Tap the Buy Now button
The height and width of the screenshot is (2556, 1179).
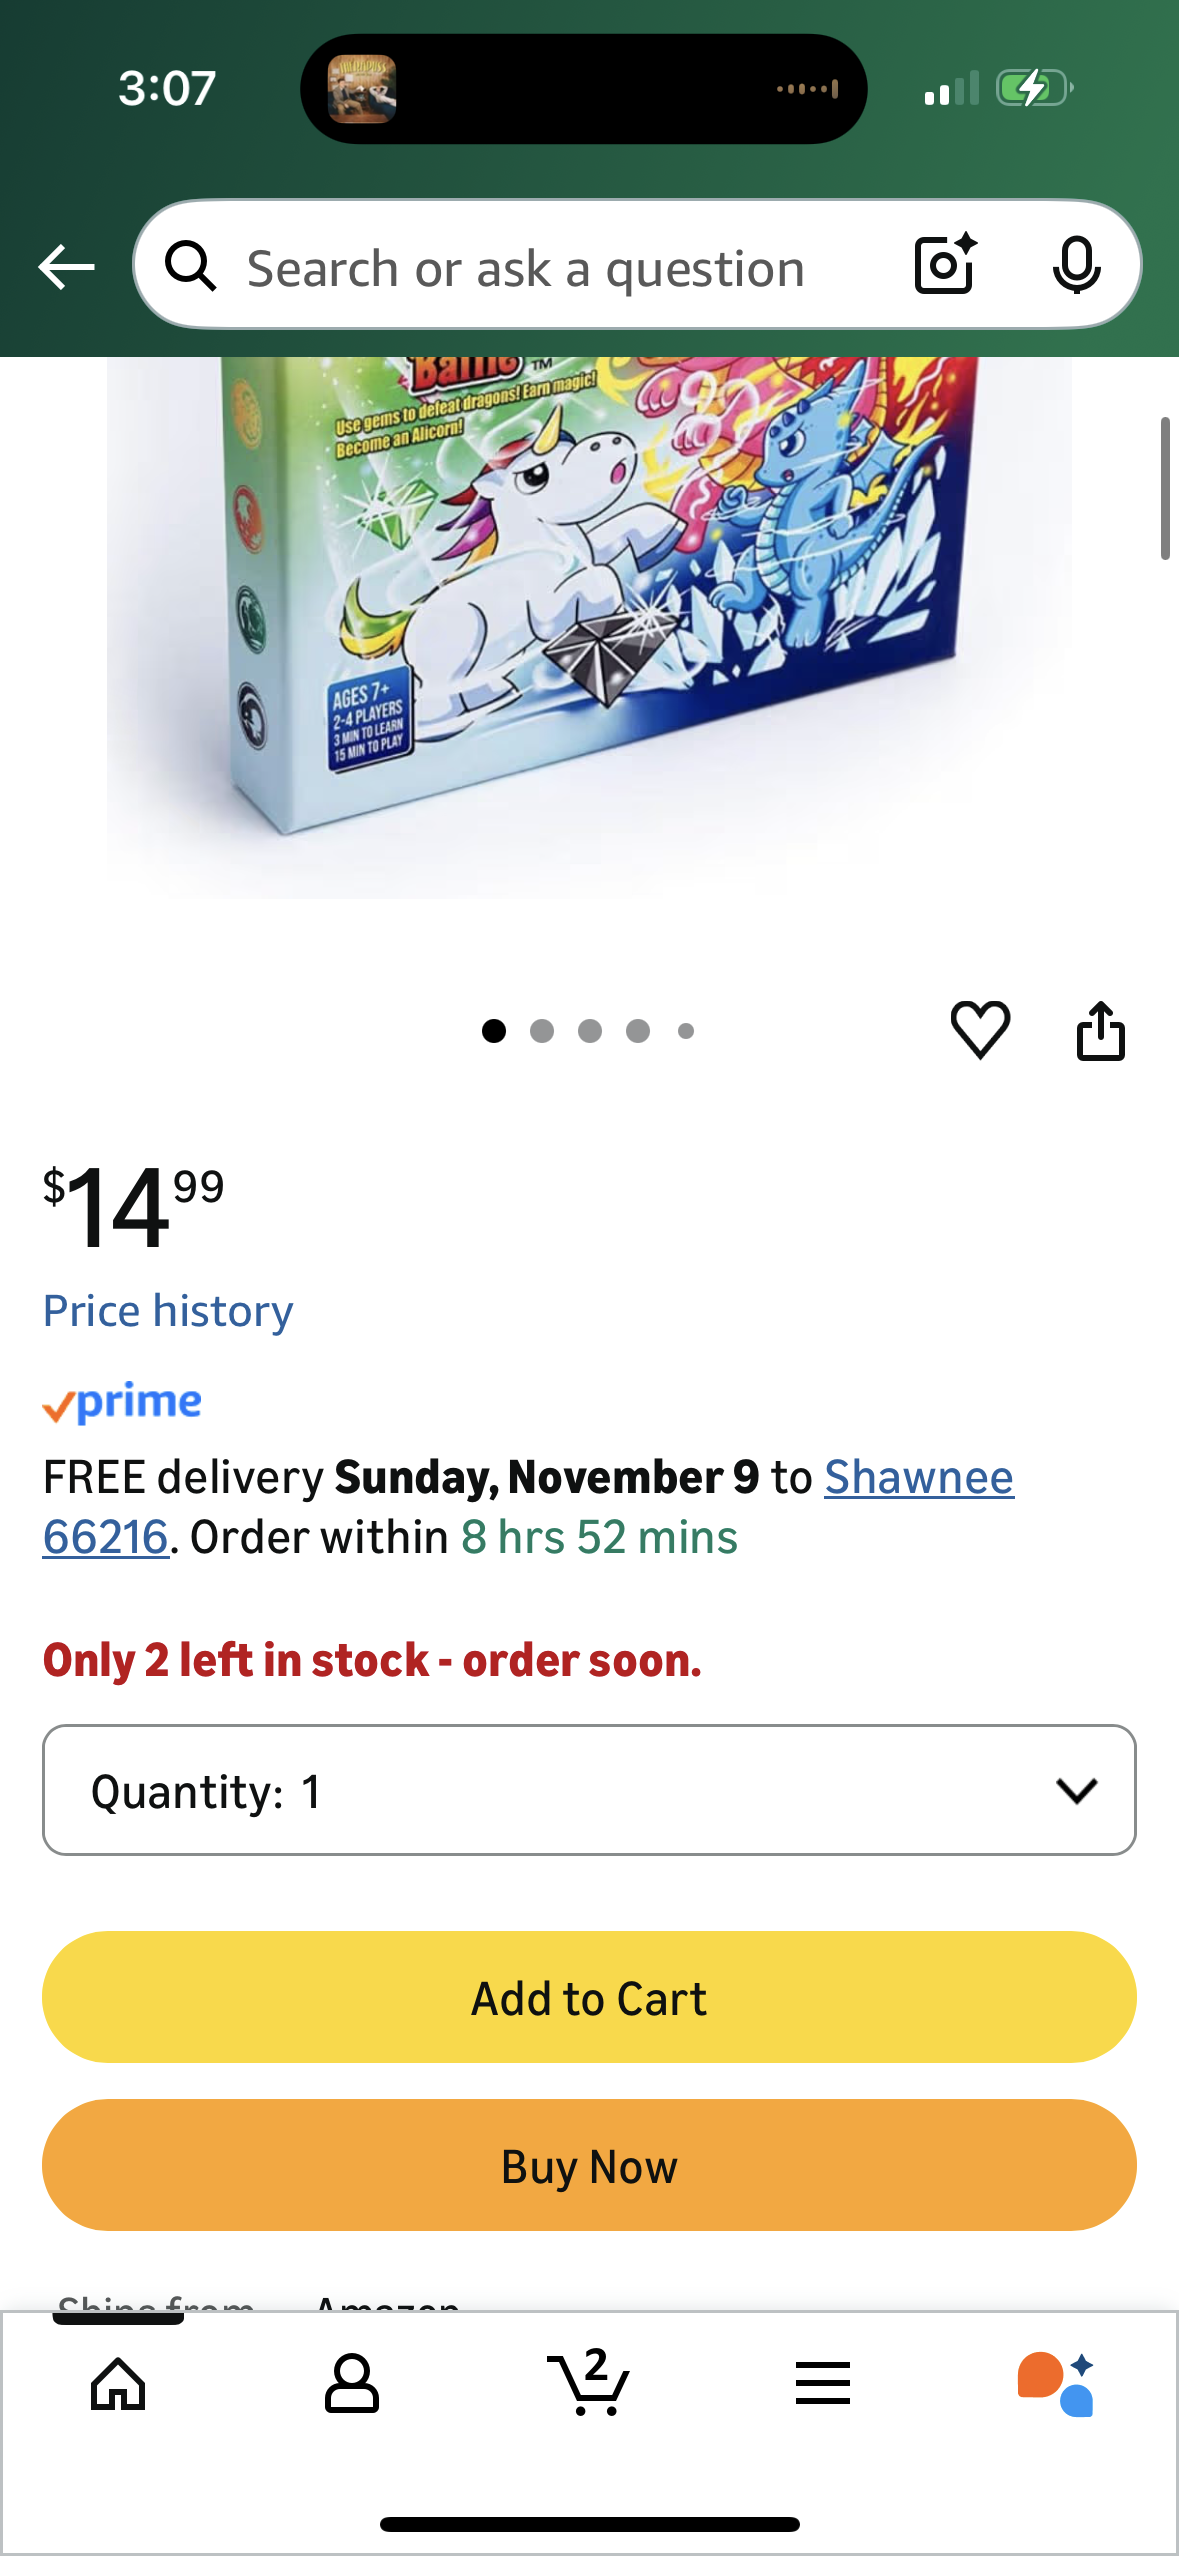[589, 2165]
